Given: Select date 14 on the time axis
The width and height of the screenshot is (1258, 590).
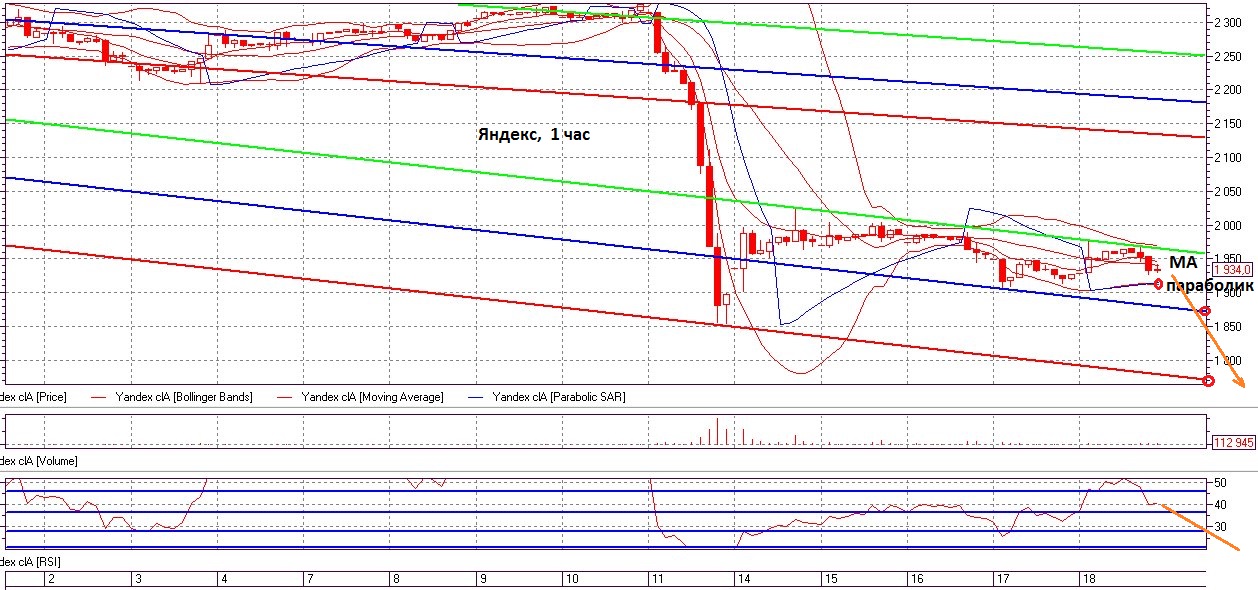Looking at the screenshot, I should click(744, 579).
